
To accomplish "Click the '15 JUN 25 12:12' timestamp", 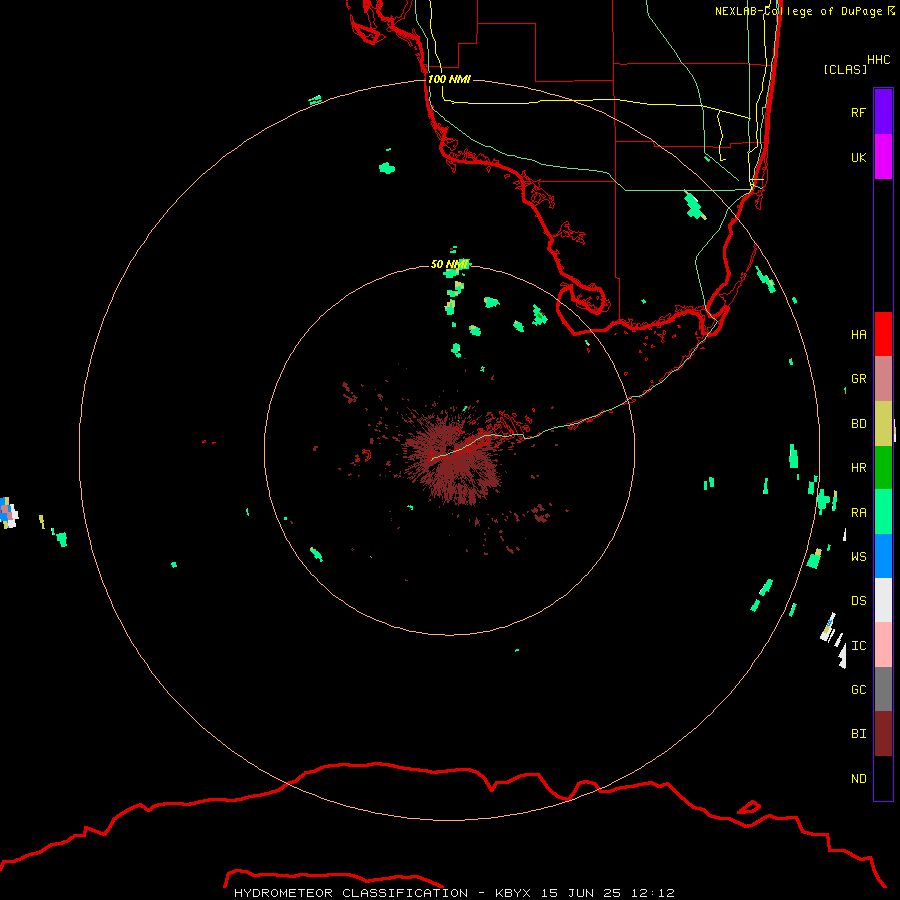I will 608,893.
